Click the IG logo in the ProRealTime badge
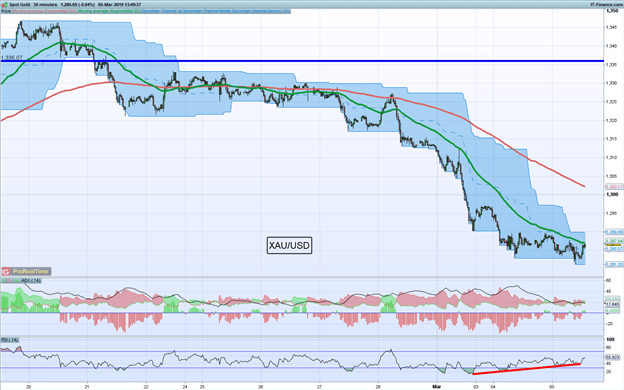 [x=6, y=271]
